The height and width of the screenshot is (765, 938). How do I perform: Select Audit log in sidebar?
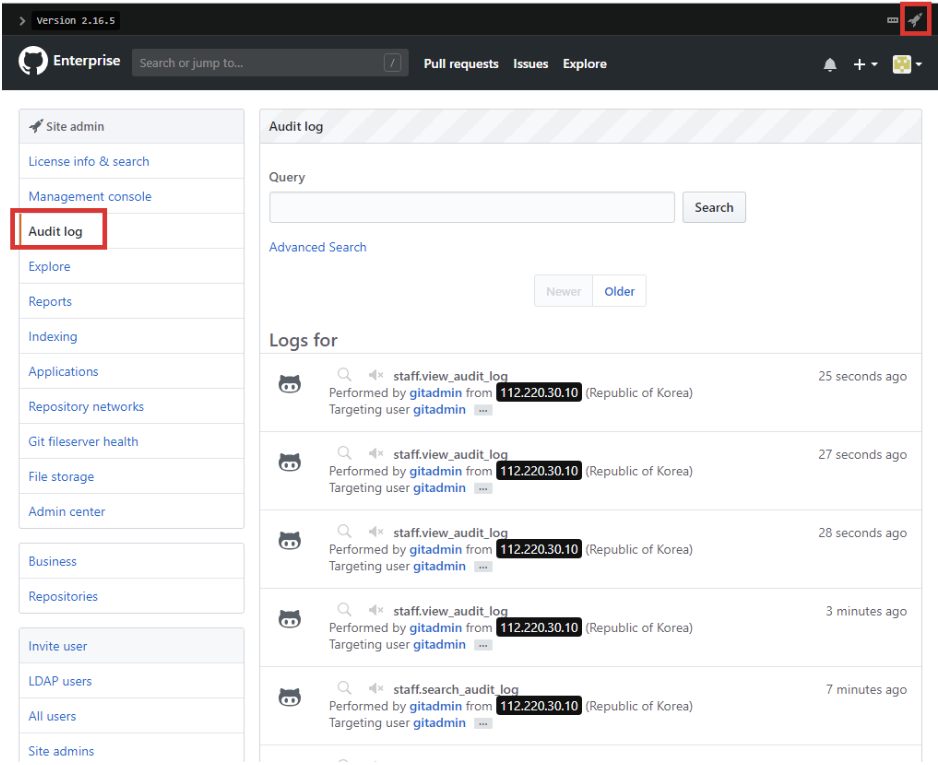pos(55,231)
